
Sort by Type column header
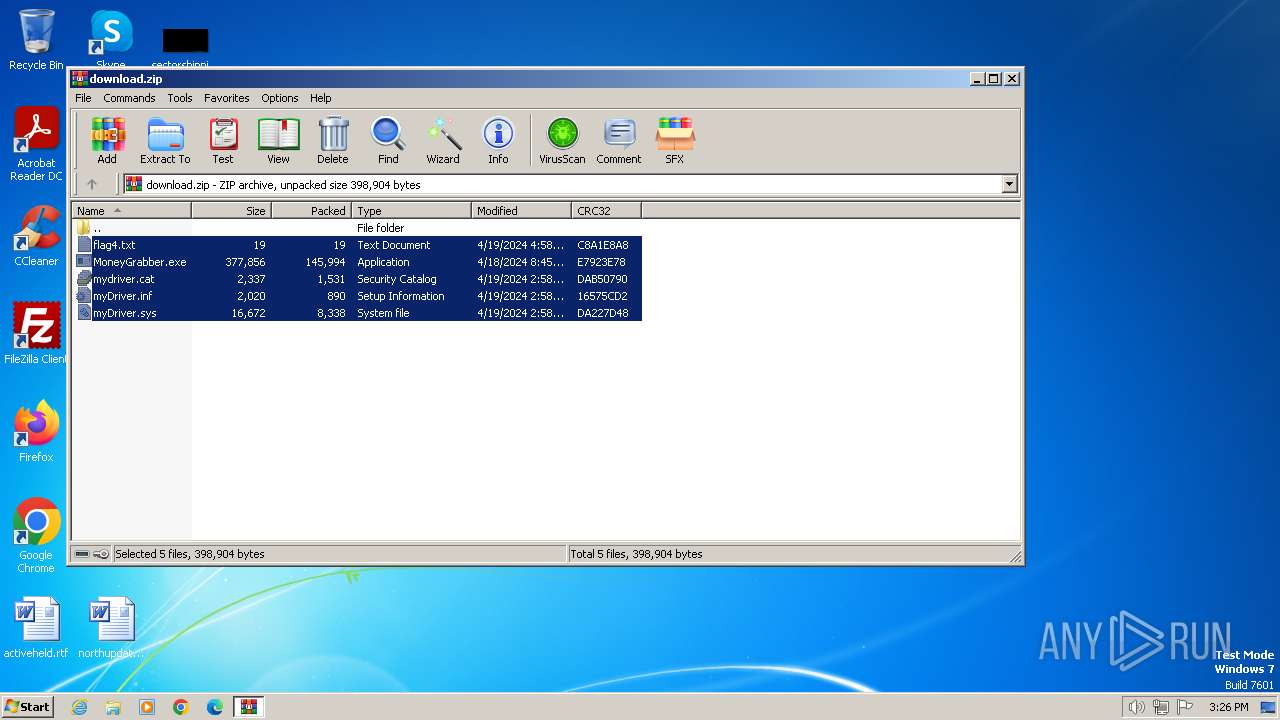pyautogui.click(x=411, y=211)
